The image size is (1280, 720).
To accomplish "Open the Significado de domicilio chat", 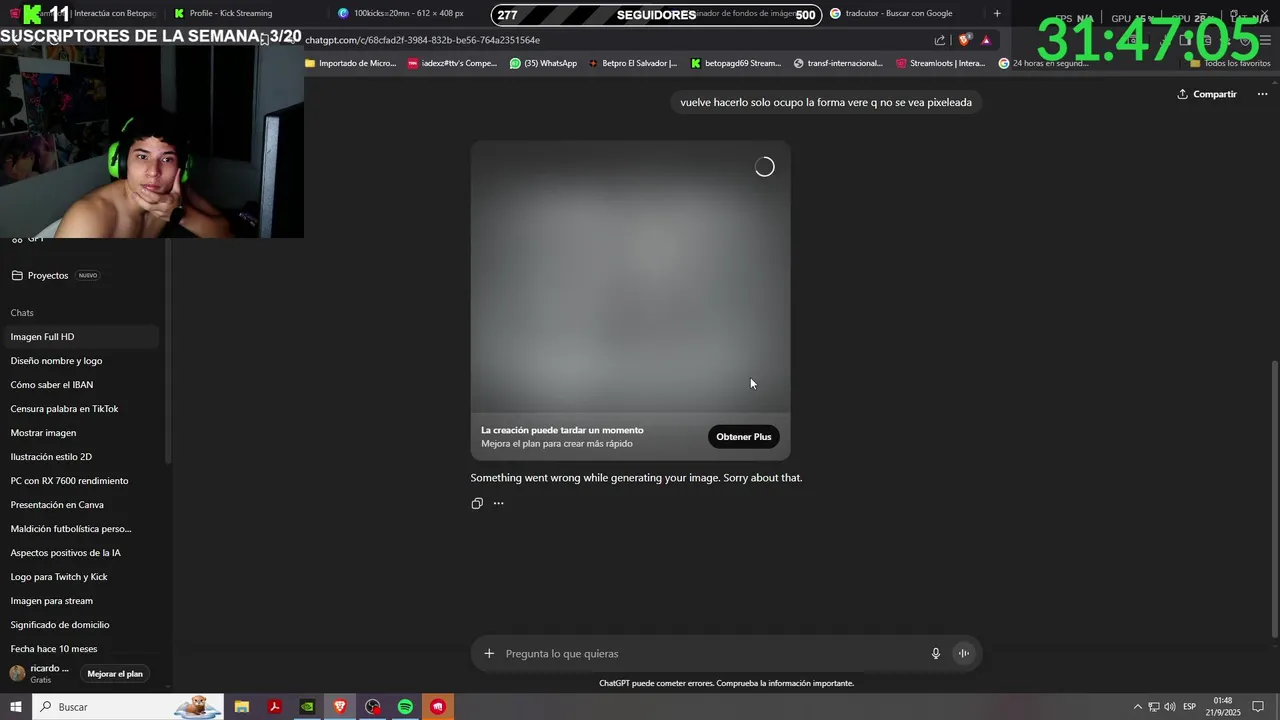I will [81, 625].
